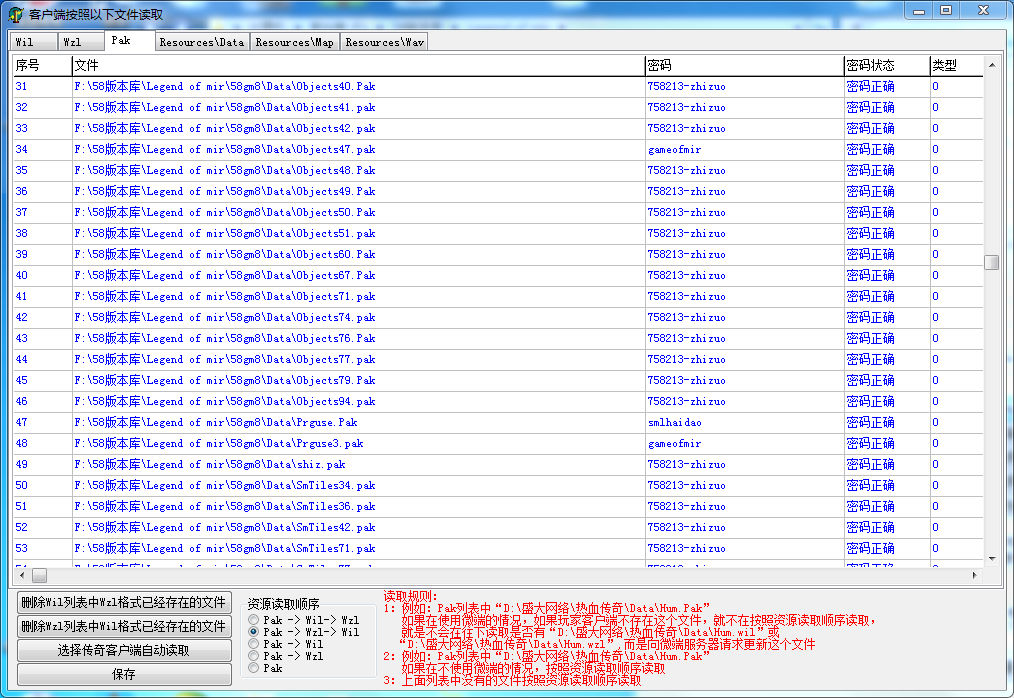Screen dimensions: 1014x698
Task: Click 删除Wzl列表中Wil格式已经存在的文件 button
Action: point(124,627)
